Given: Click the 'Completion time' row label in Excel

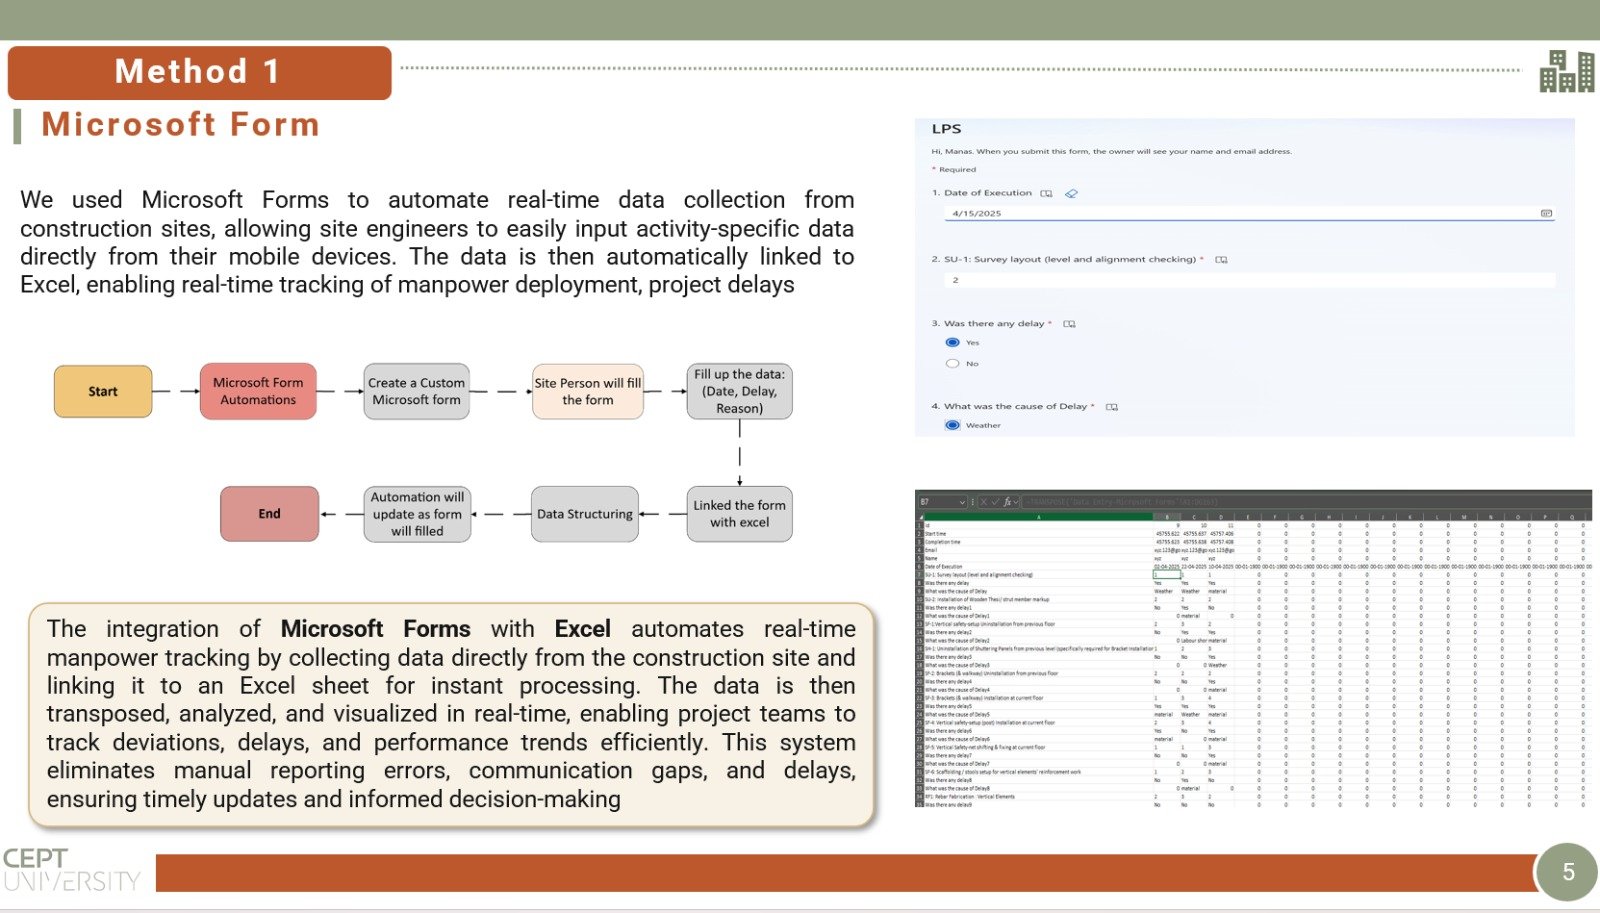Looking at the screenshot, I should (x=943, y=542).
